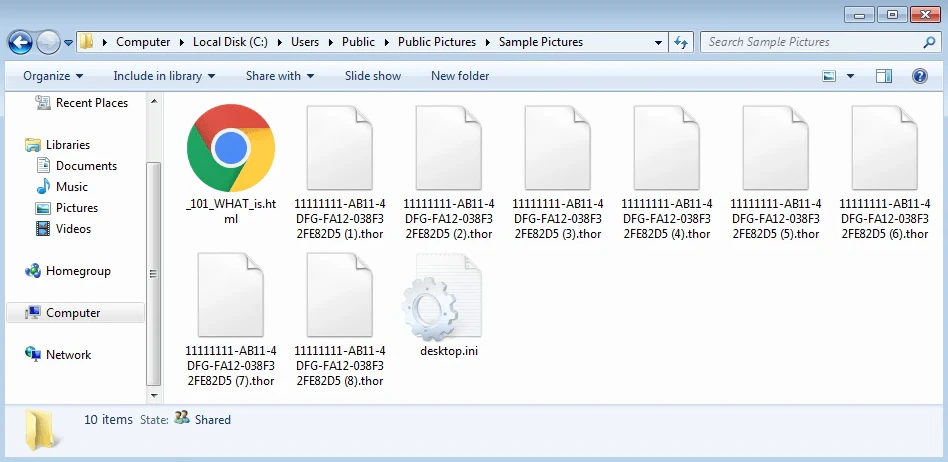Viewport: 948px width, 462px height.
Task: Select Computer in the navigation pane
Action: [x=76, y=313]
